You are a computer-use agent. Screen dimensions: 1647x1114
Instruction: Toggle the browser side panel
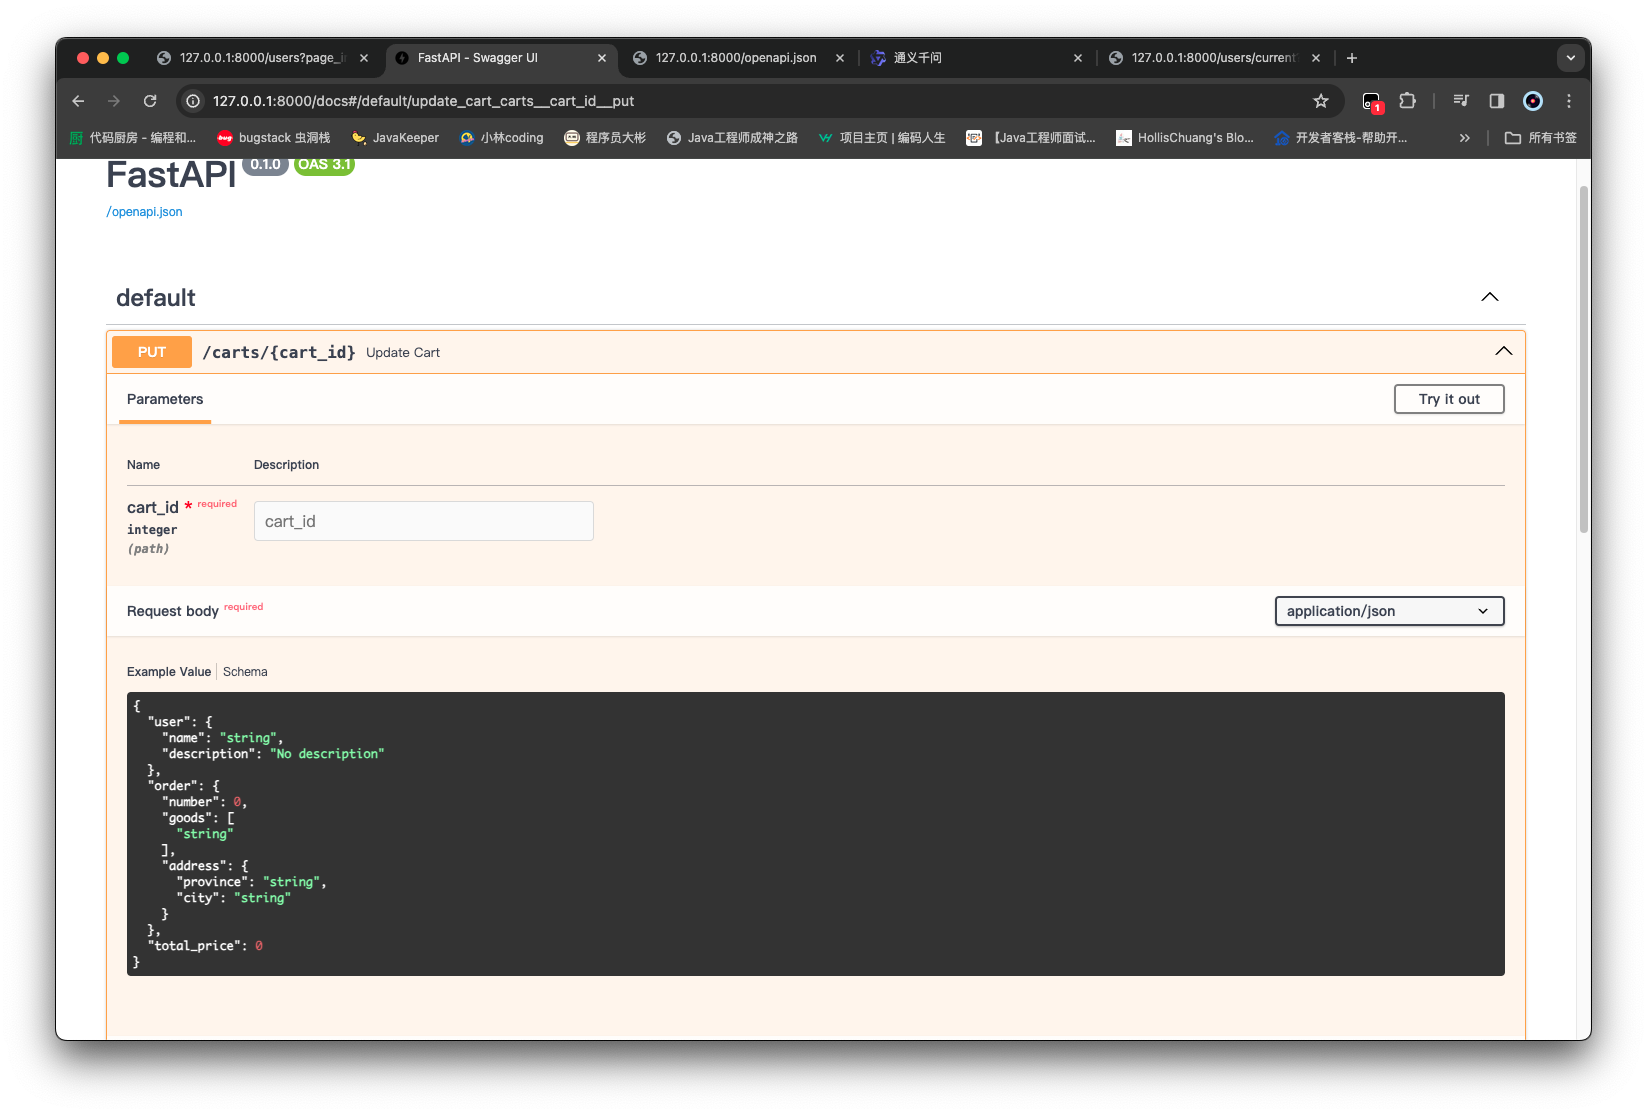click(x=1497, y=101)
